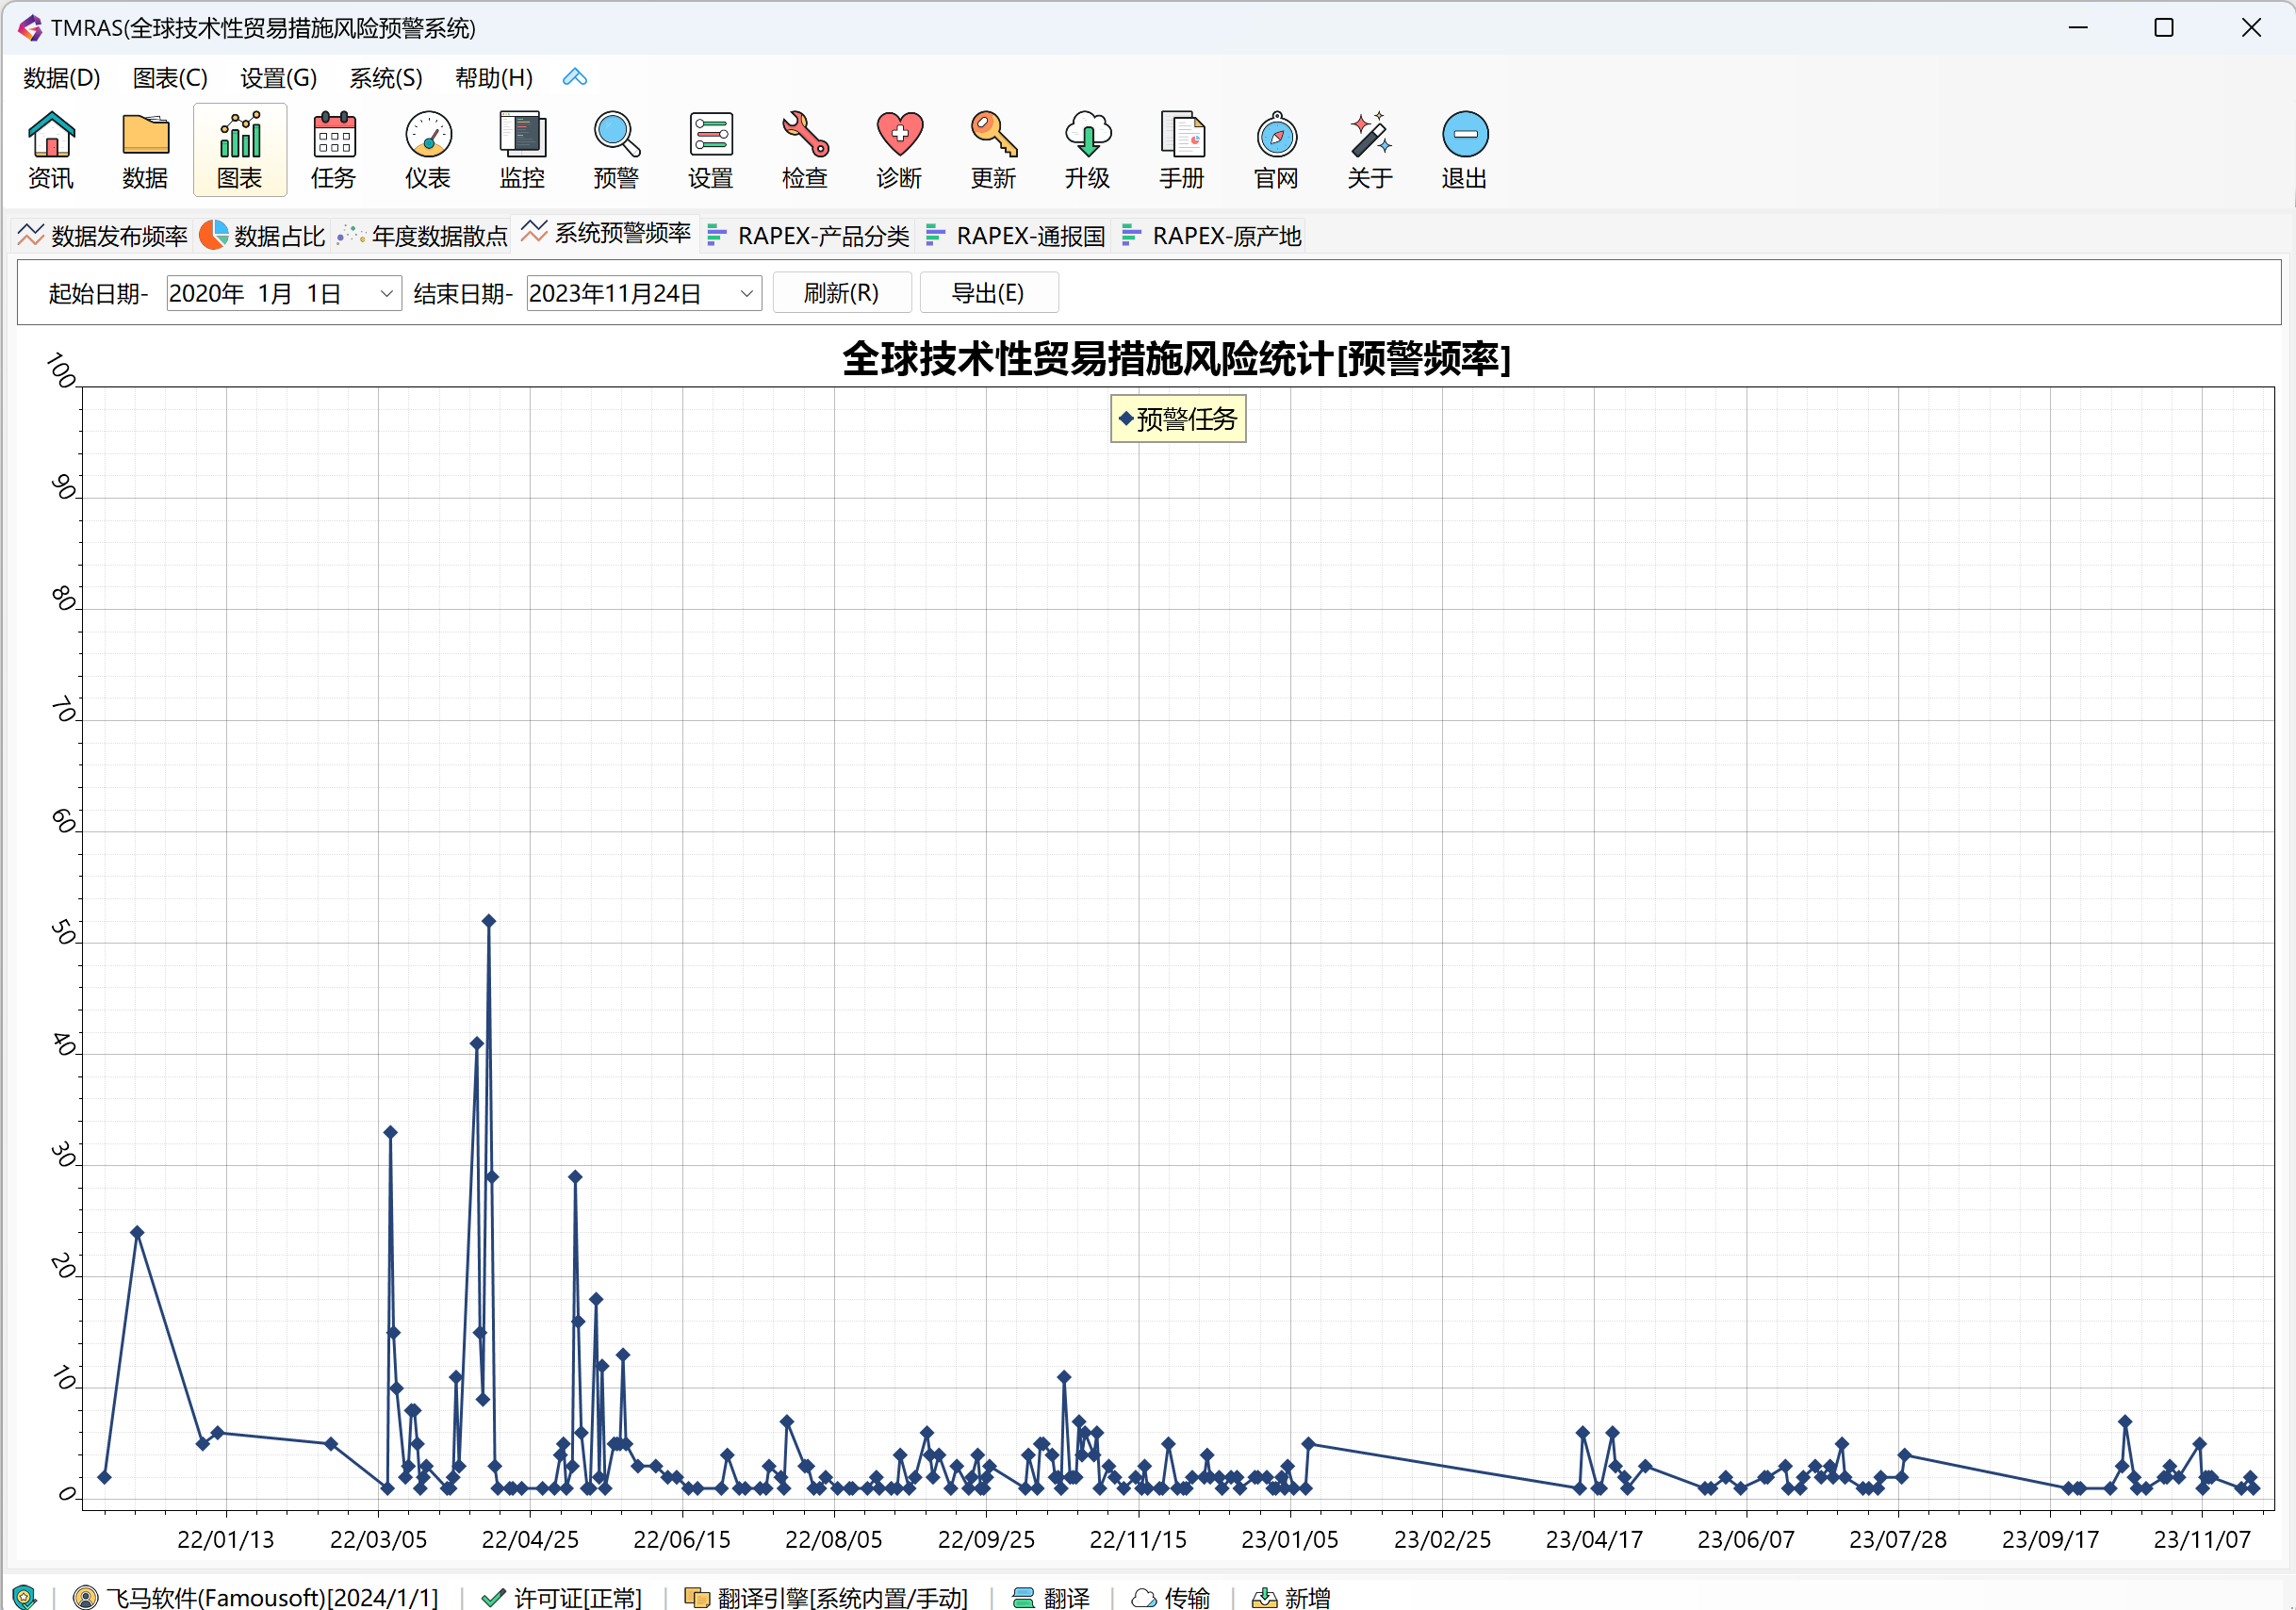The image size is (2296, 1610).
Task: Click the 飞马软件(Famousoft)[2024/1/1] status text
Action: point(272,1597)
